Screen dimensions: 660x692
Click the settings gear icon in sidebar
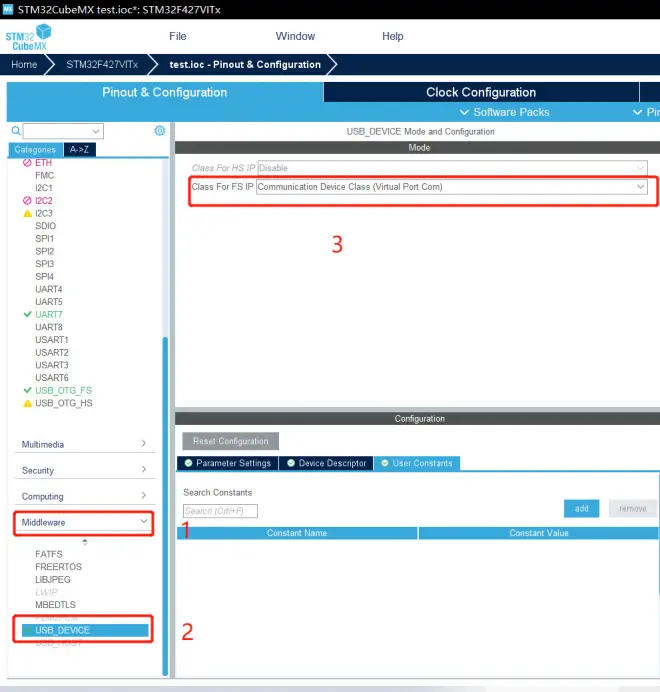159,131
